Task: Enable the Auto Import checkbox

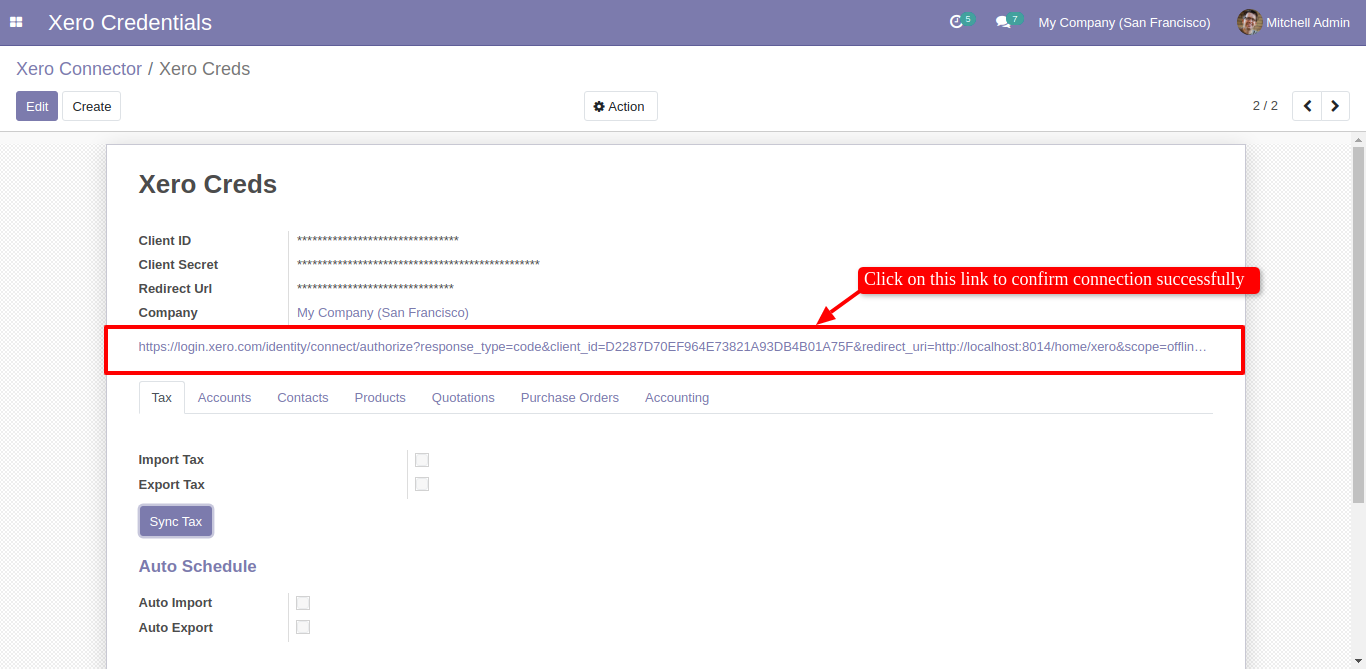Action: [x=303, y=603]
